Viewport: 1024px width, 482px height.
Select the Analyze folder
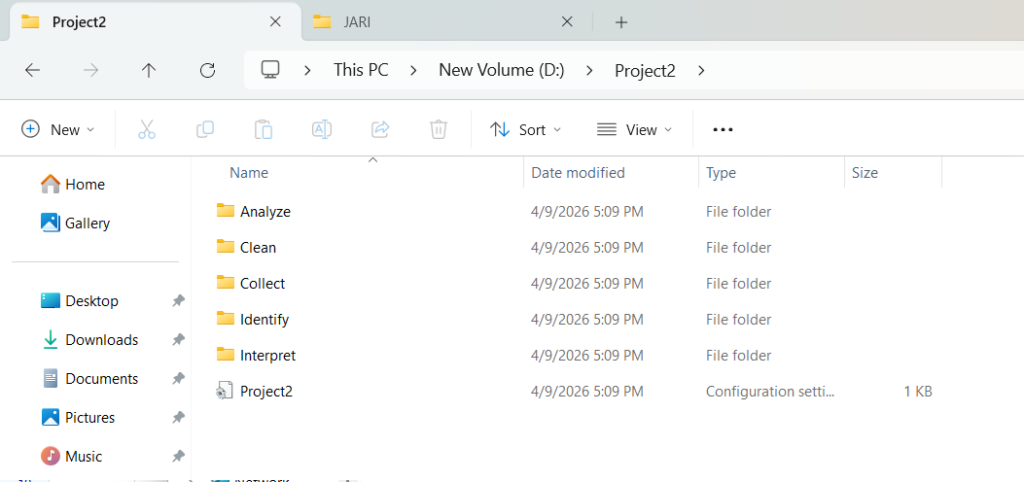(x=265, y=211)
